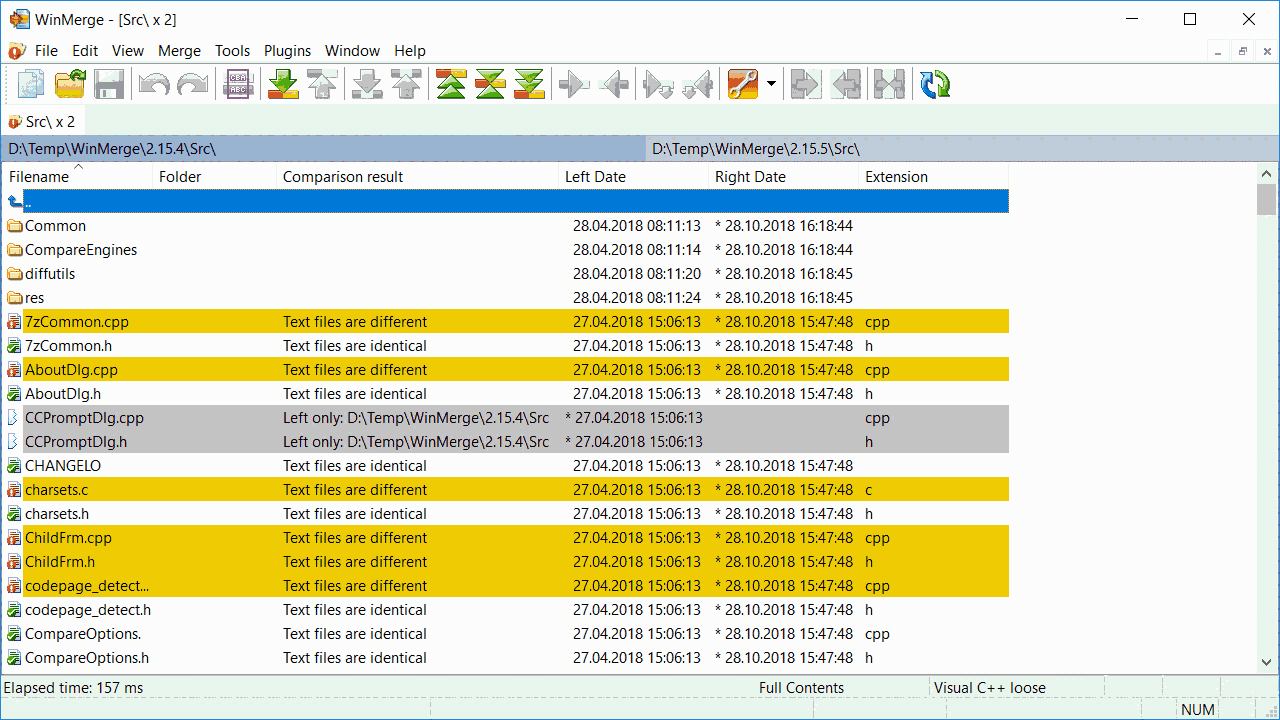
Task: Go to the last difference
Action: 529,84
